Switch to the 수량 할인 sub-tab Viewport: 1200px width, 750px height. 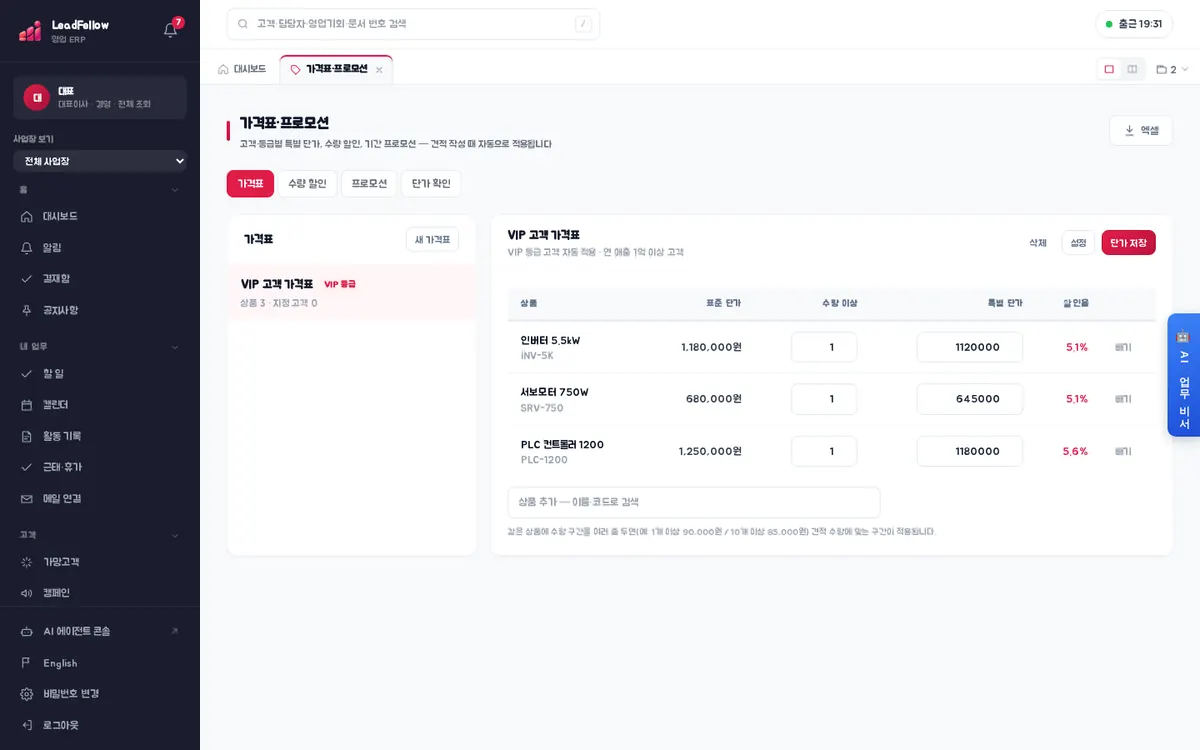(x=307, y=184)
